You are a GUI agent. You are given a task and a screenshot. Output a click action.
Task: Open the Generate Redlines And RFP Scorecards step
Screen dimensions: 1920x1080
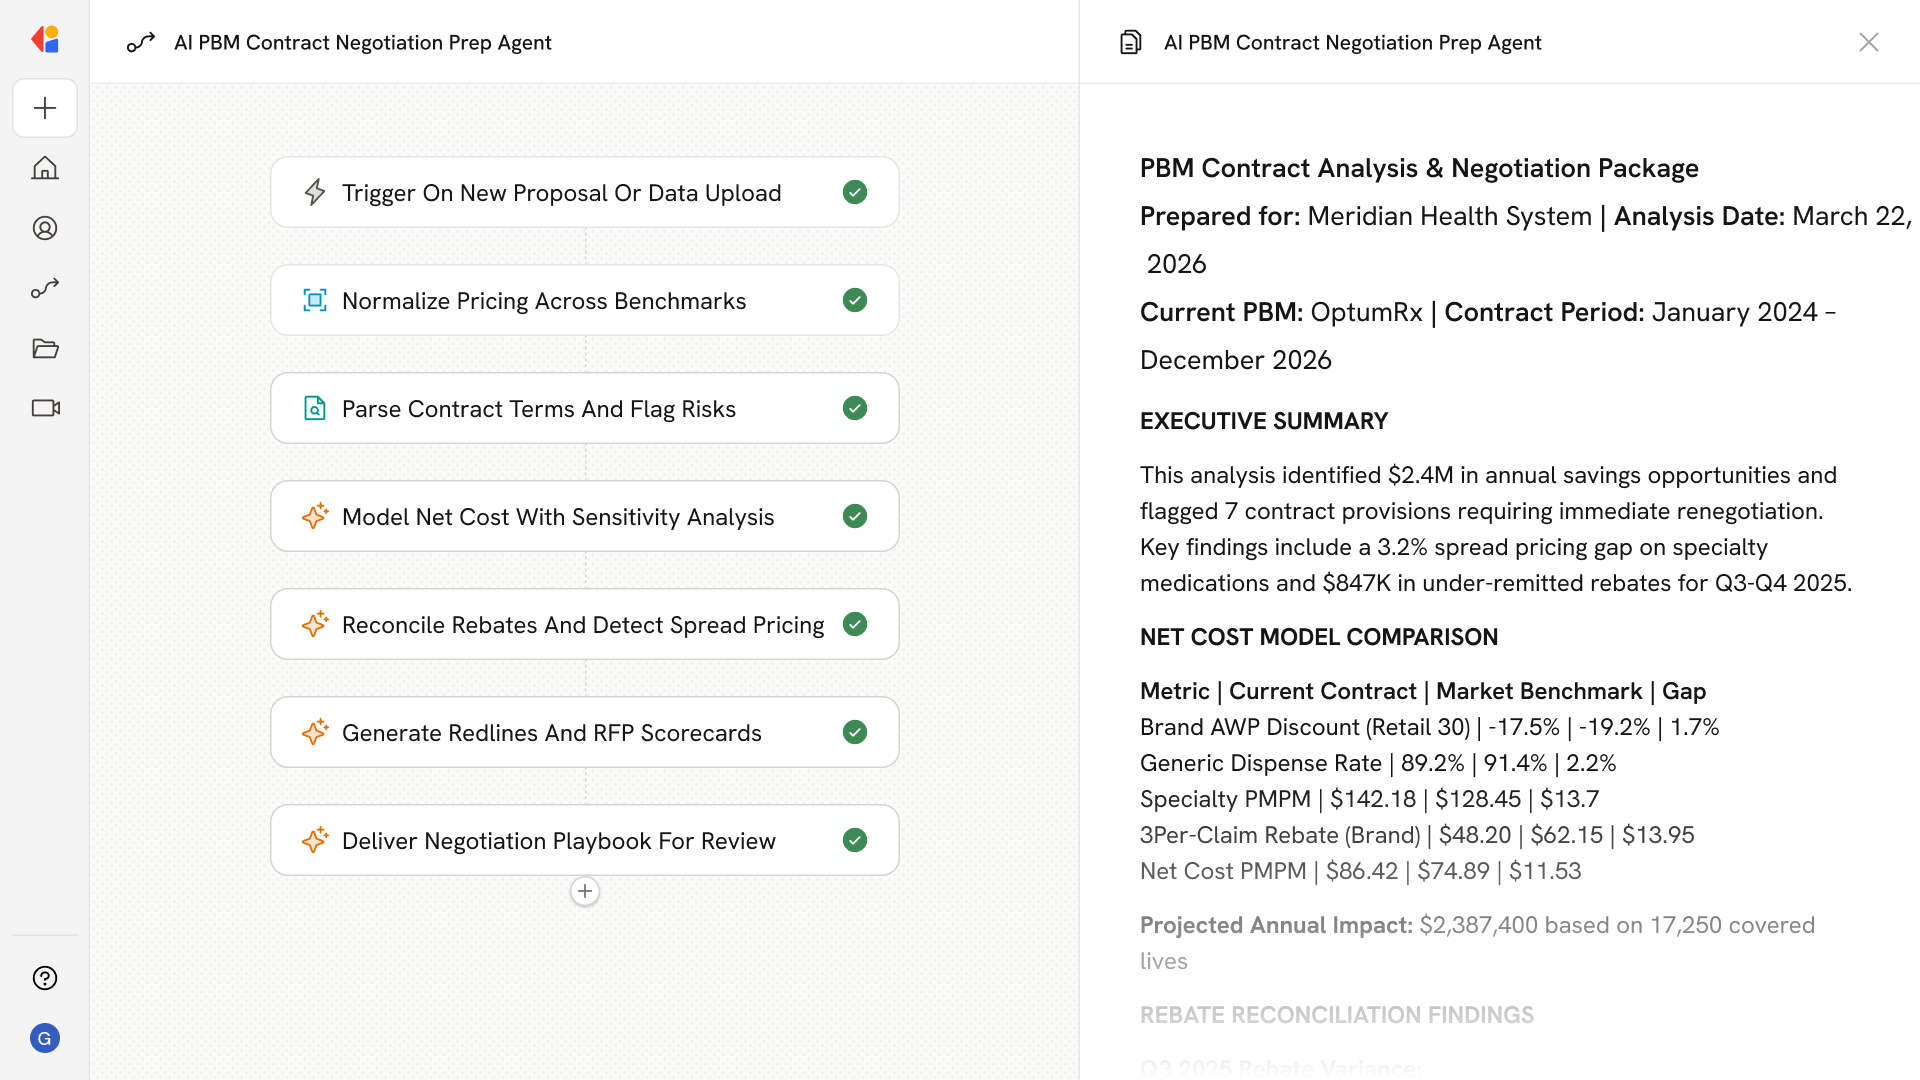pos(551,733)
